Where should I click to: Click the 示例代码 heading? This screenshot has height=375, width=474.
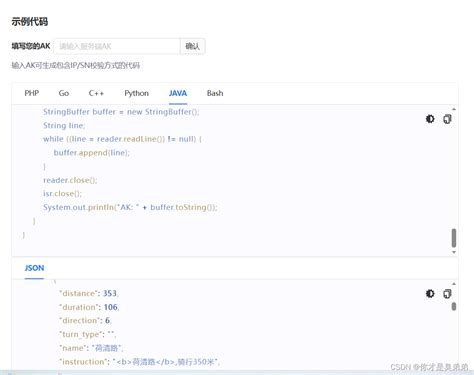pyautogui.click(x=30, y=22)
